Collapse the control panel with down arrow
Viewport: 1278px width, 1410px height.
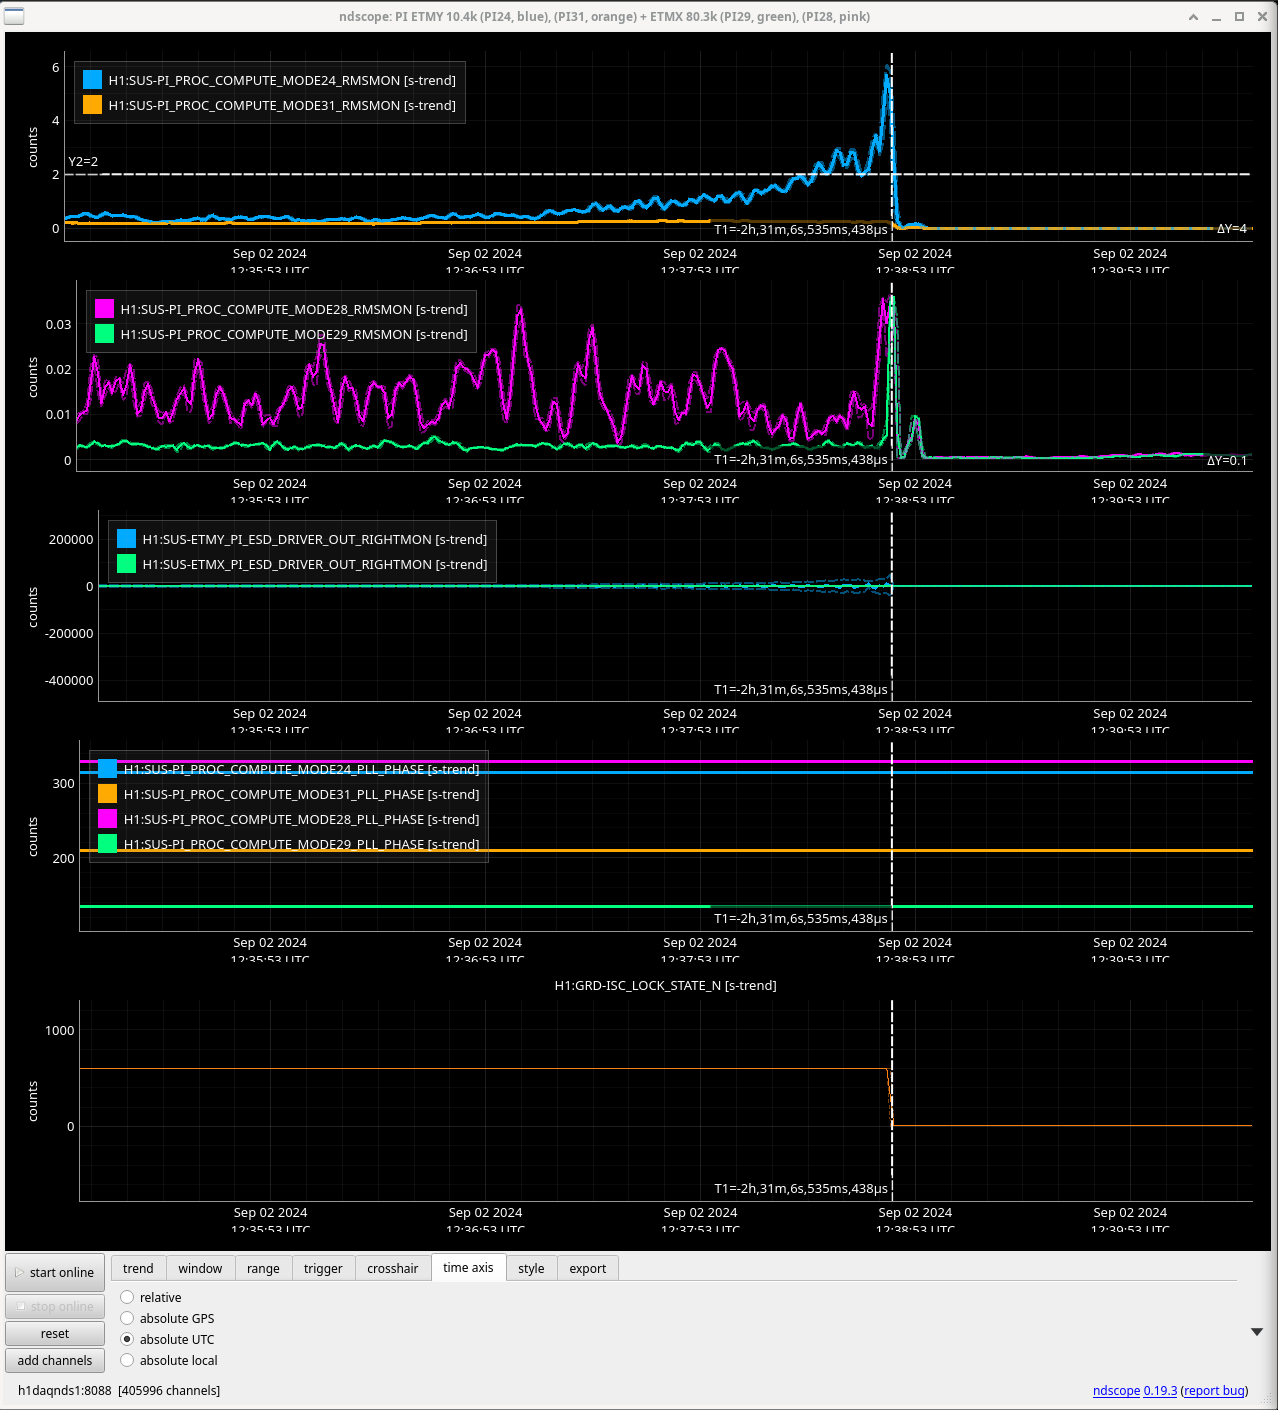coord(1257,1332)
